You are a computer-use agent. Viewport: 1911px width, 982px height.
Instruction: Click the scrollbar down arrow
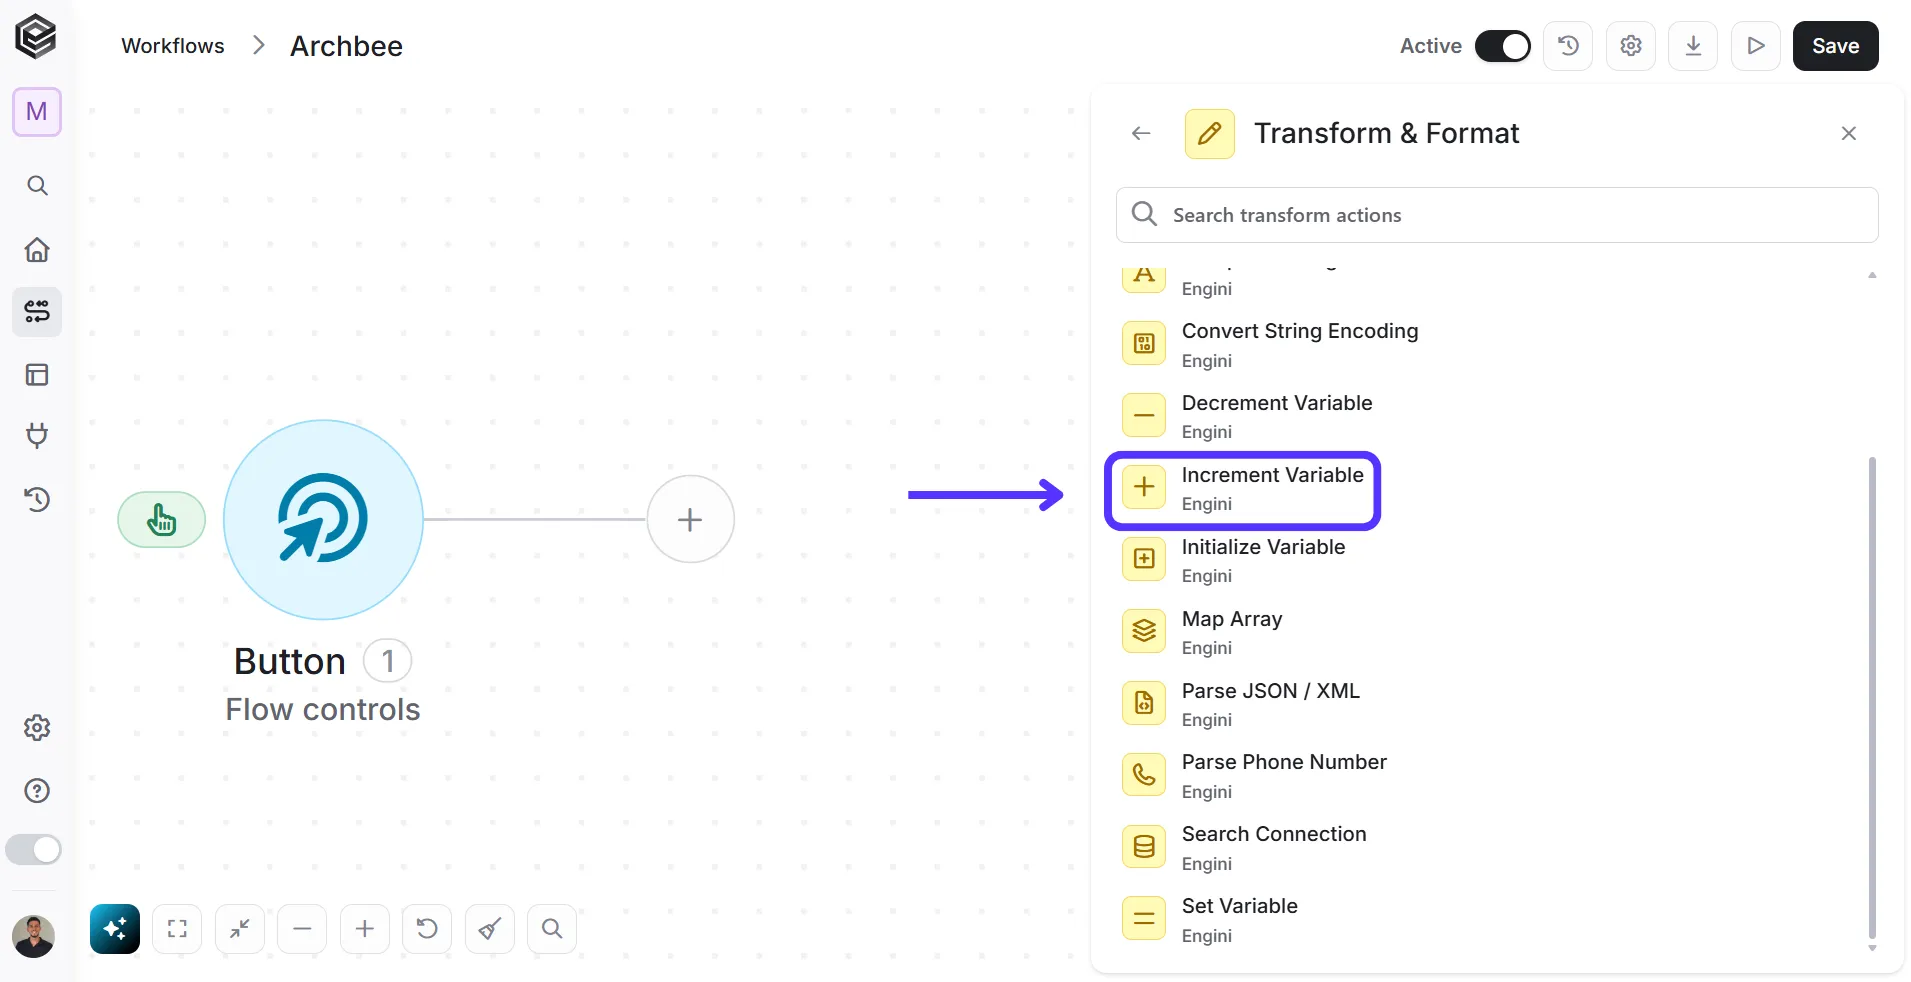[1872, 948]
